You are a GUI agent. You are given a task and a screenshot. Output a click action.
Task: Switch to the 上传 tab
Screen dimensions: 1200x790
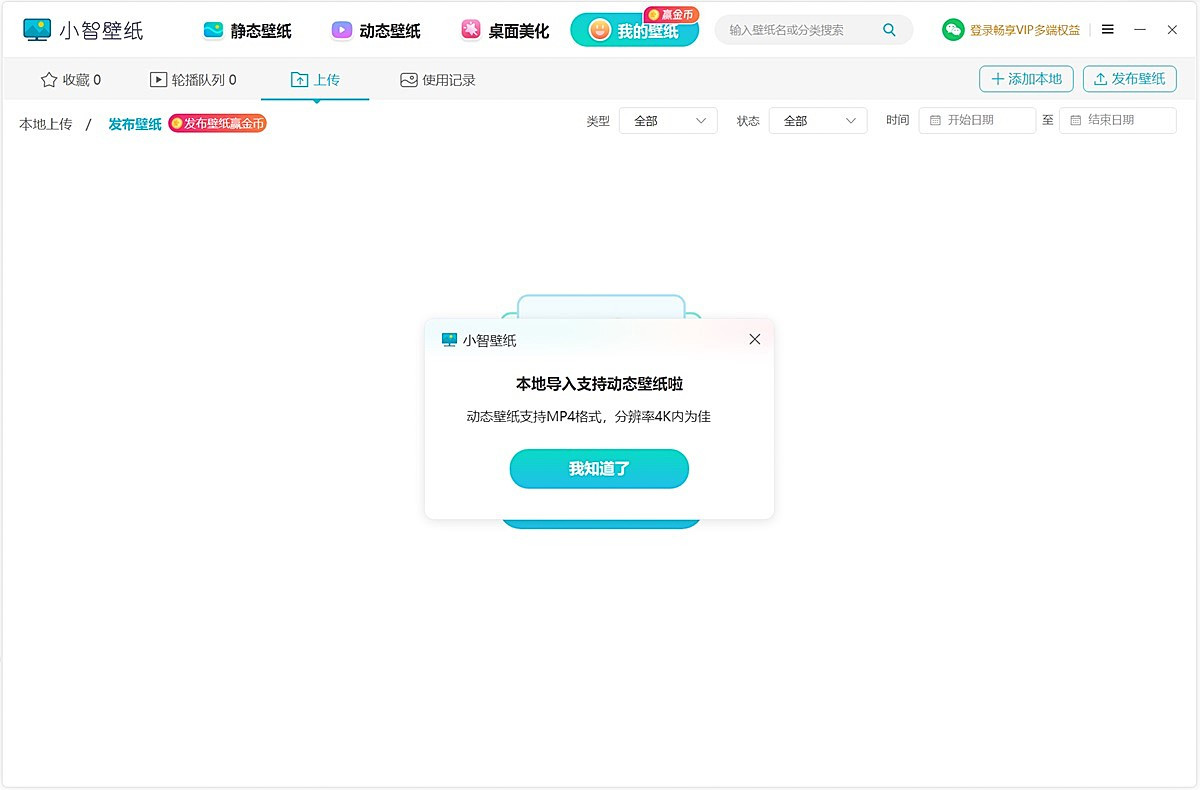pos(315,78)
